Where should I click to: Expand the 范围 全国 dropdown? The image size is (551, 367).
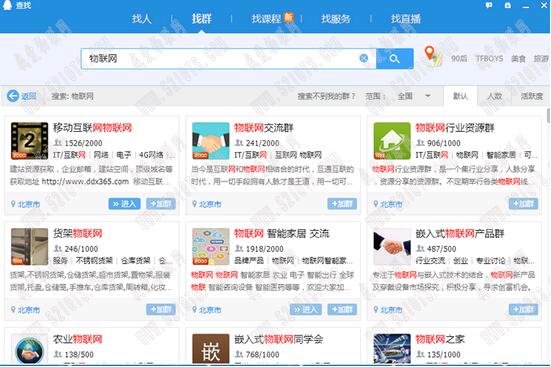[414, 96]
